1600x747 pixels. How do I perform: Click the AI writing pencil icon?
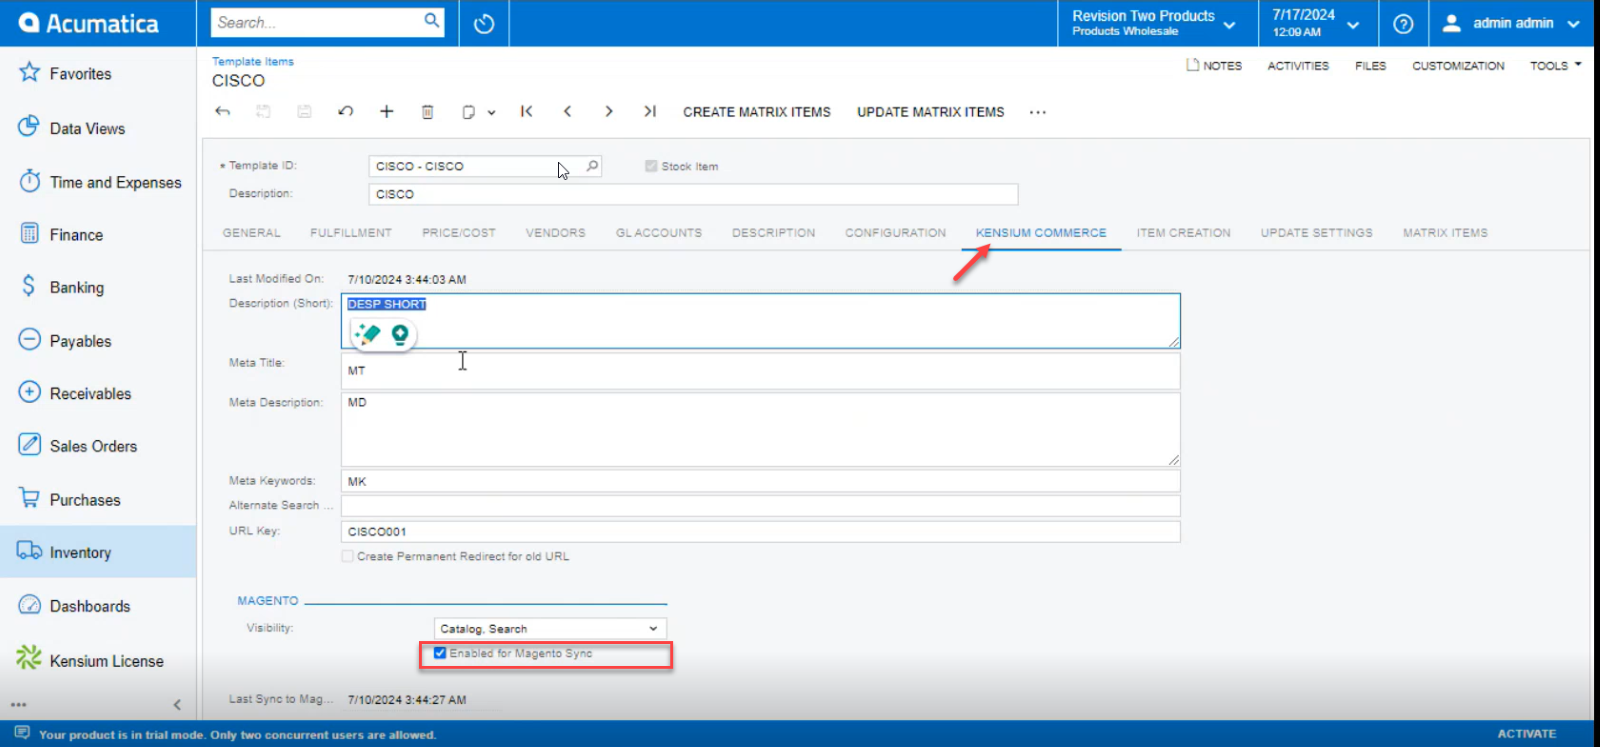[367, 334]
